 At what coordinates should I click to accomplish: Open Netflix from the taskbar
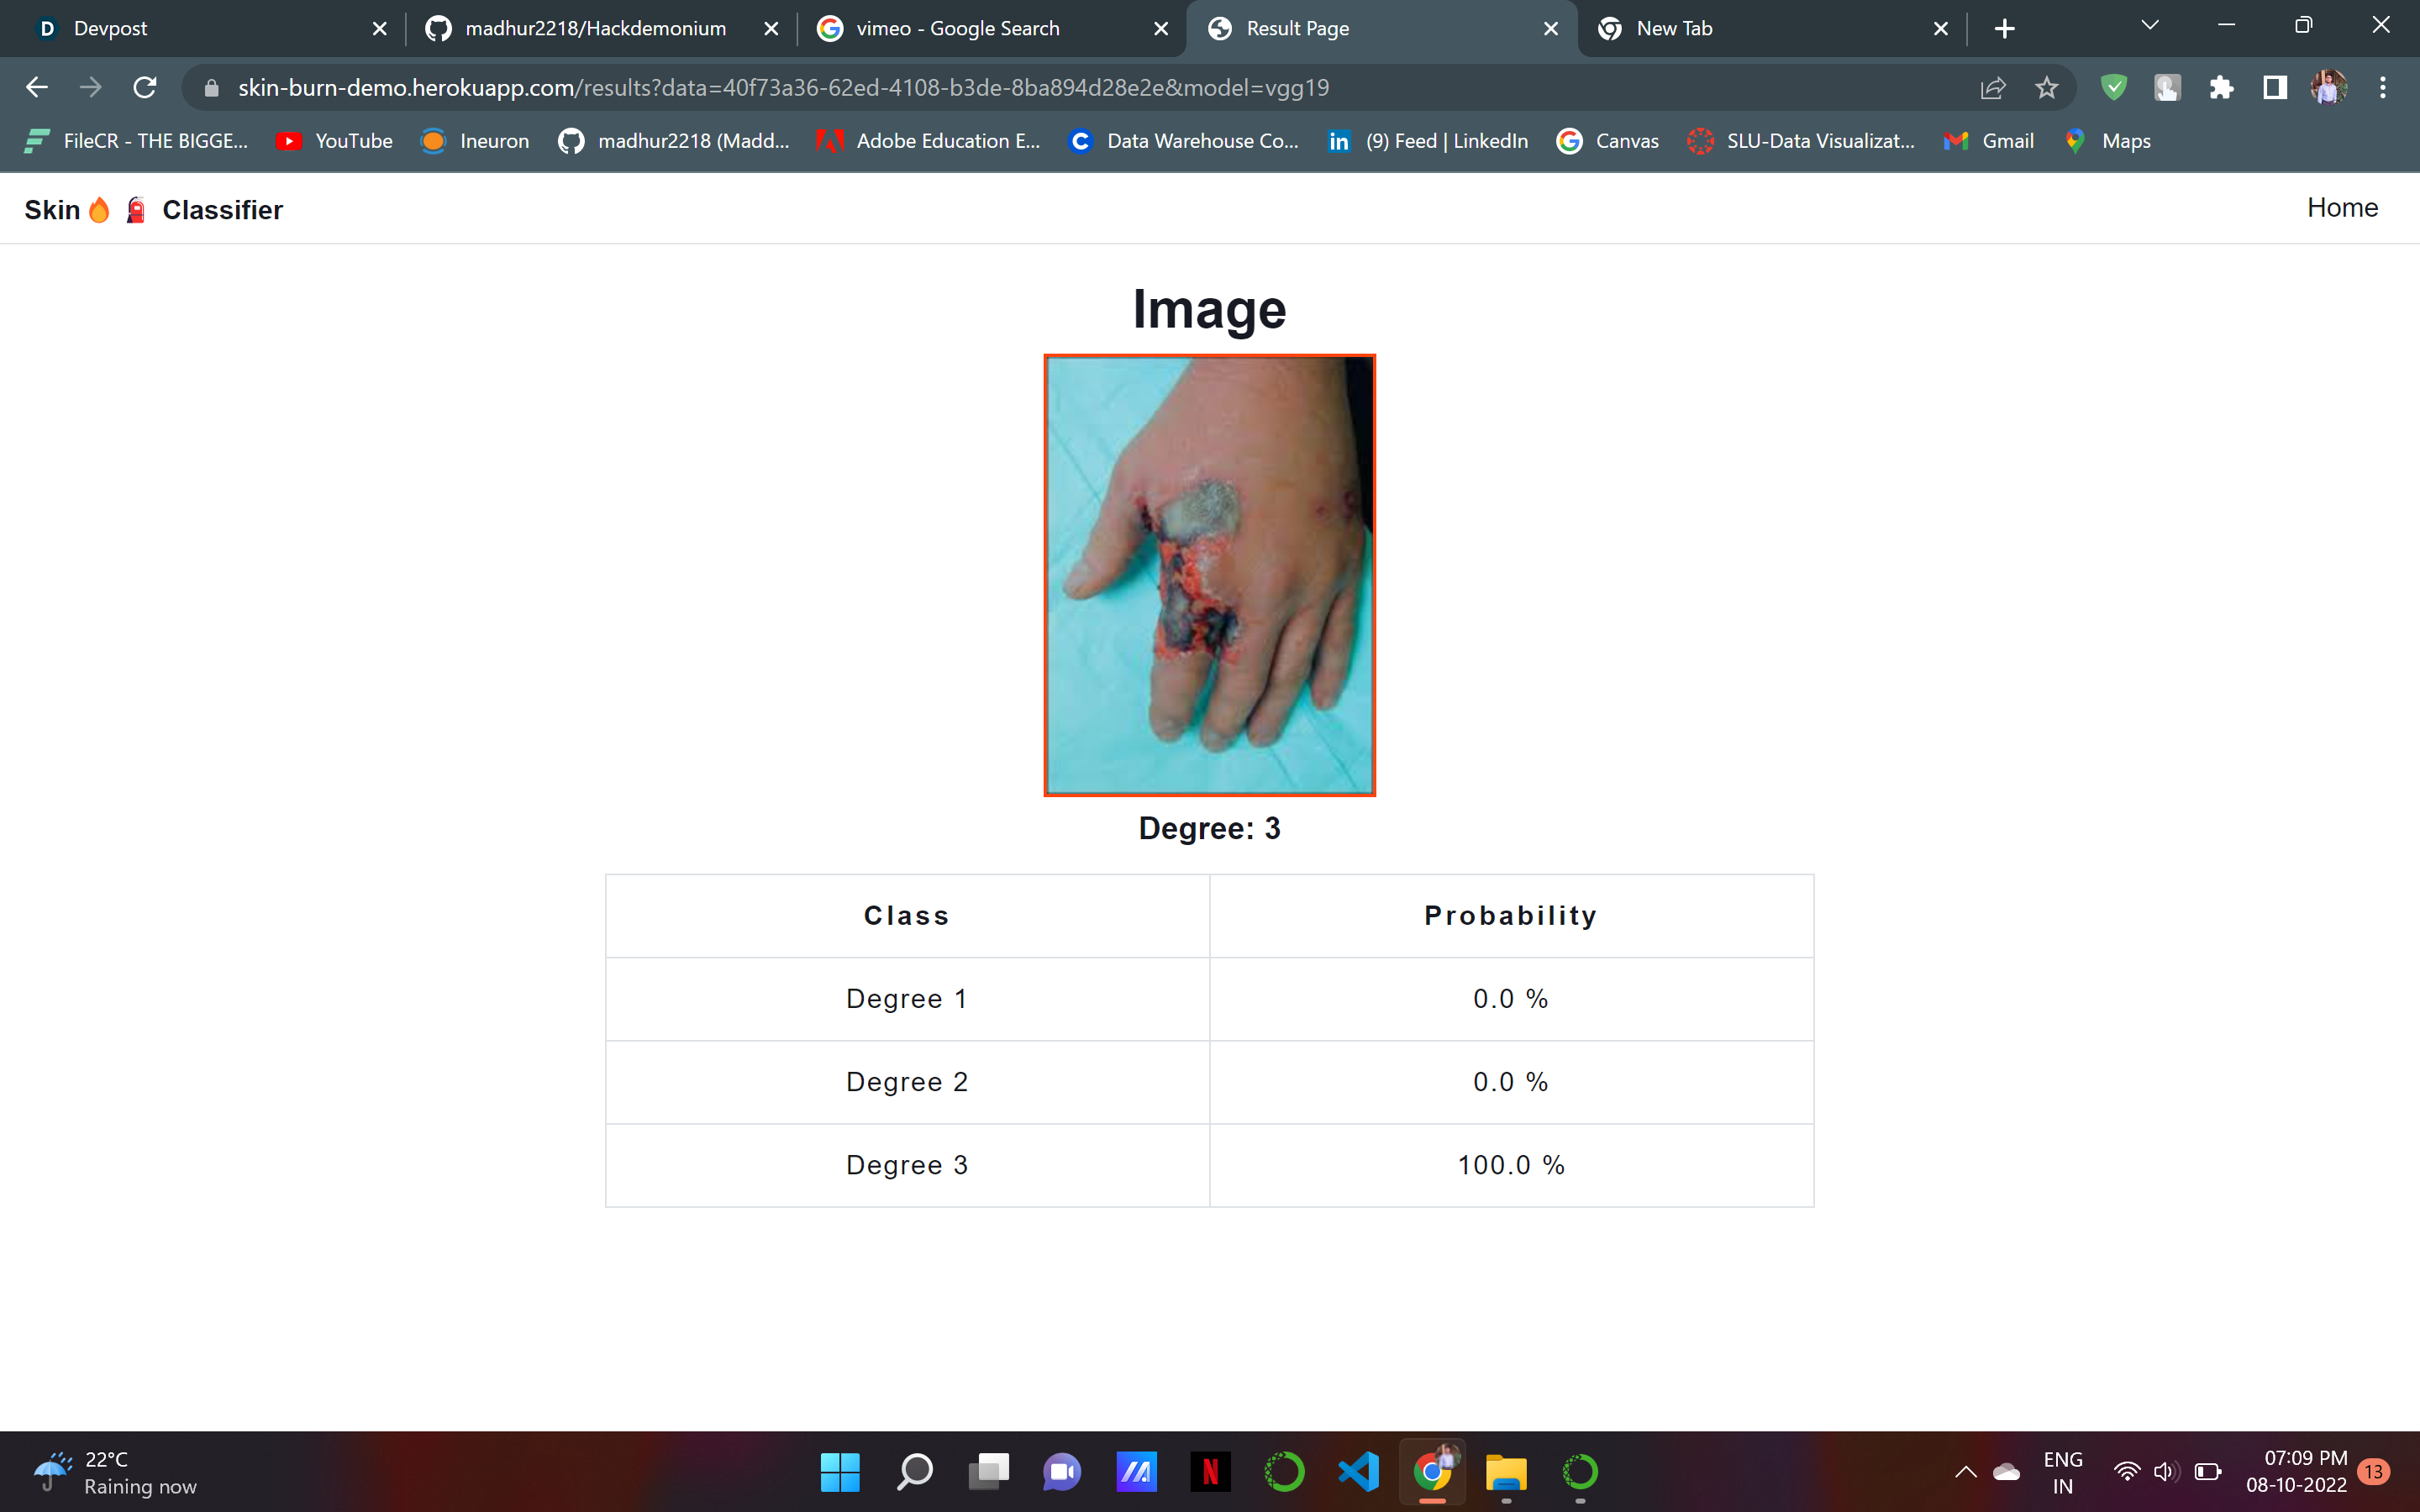(1210, 1472)
